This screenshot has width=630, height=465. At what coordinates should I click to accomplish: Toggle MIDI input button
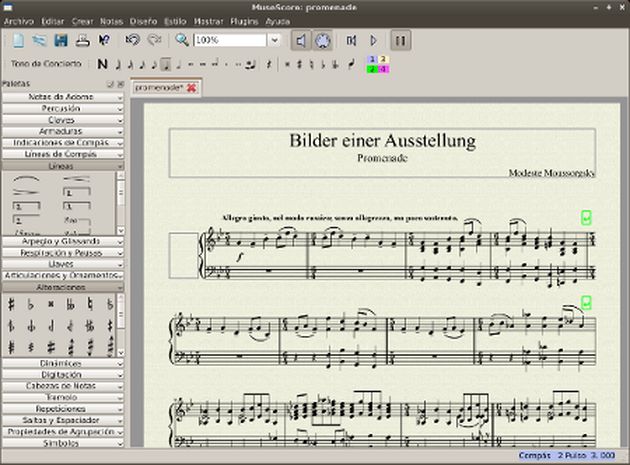[x=322, y=40]
